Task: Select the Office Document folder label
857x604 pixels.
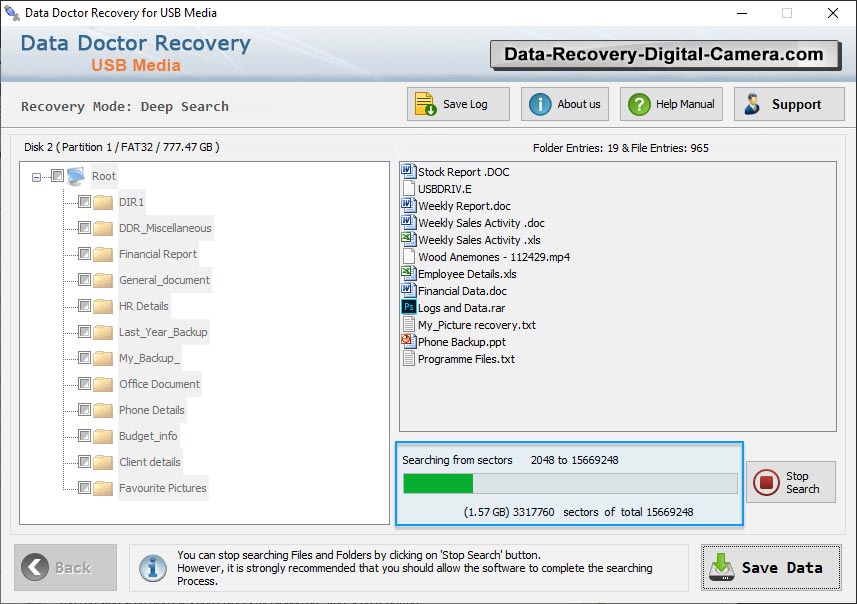Action: [x=160, y=384]
